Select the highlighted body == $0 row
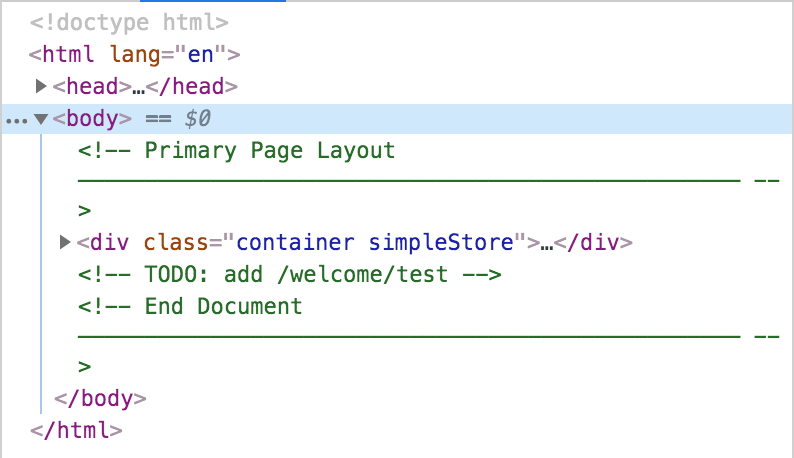 [x=397, y=119]
